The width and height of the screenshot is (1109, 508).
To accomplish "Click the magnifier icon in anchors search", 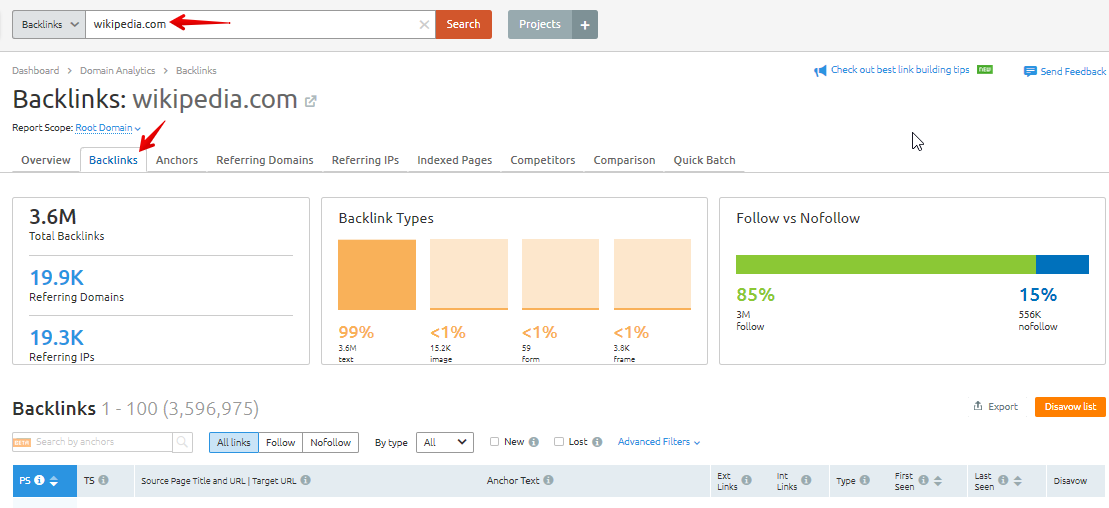I will tap(182, 442).
